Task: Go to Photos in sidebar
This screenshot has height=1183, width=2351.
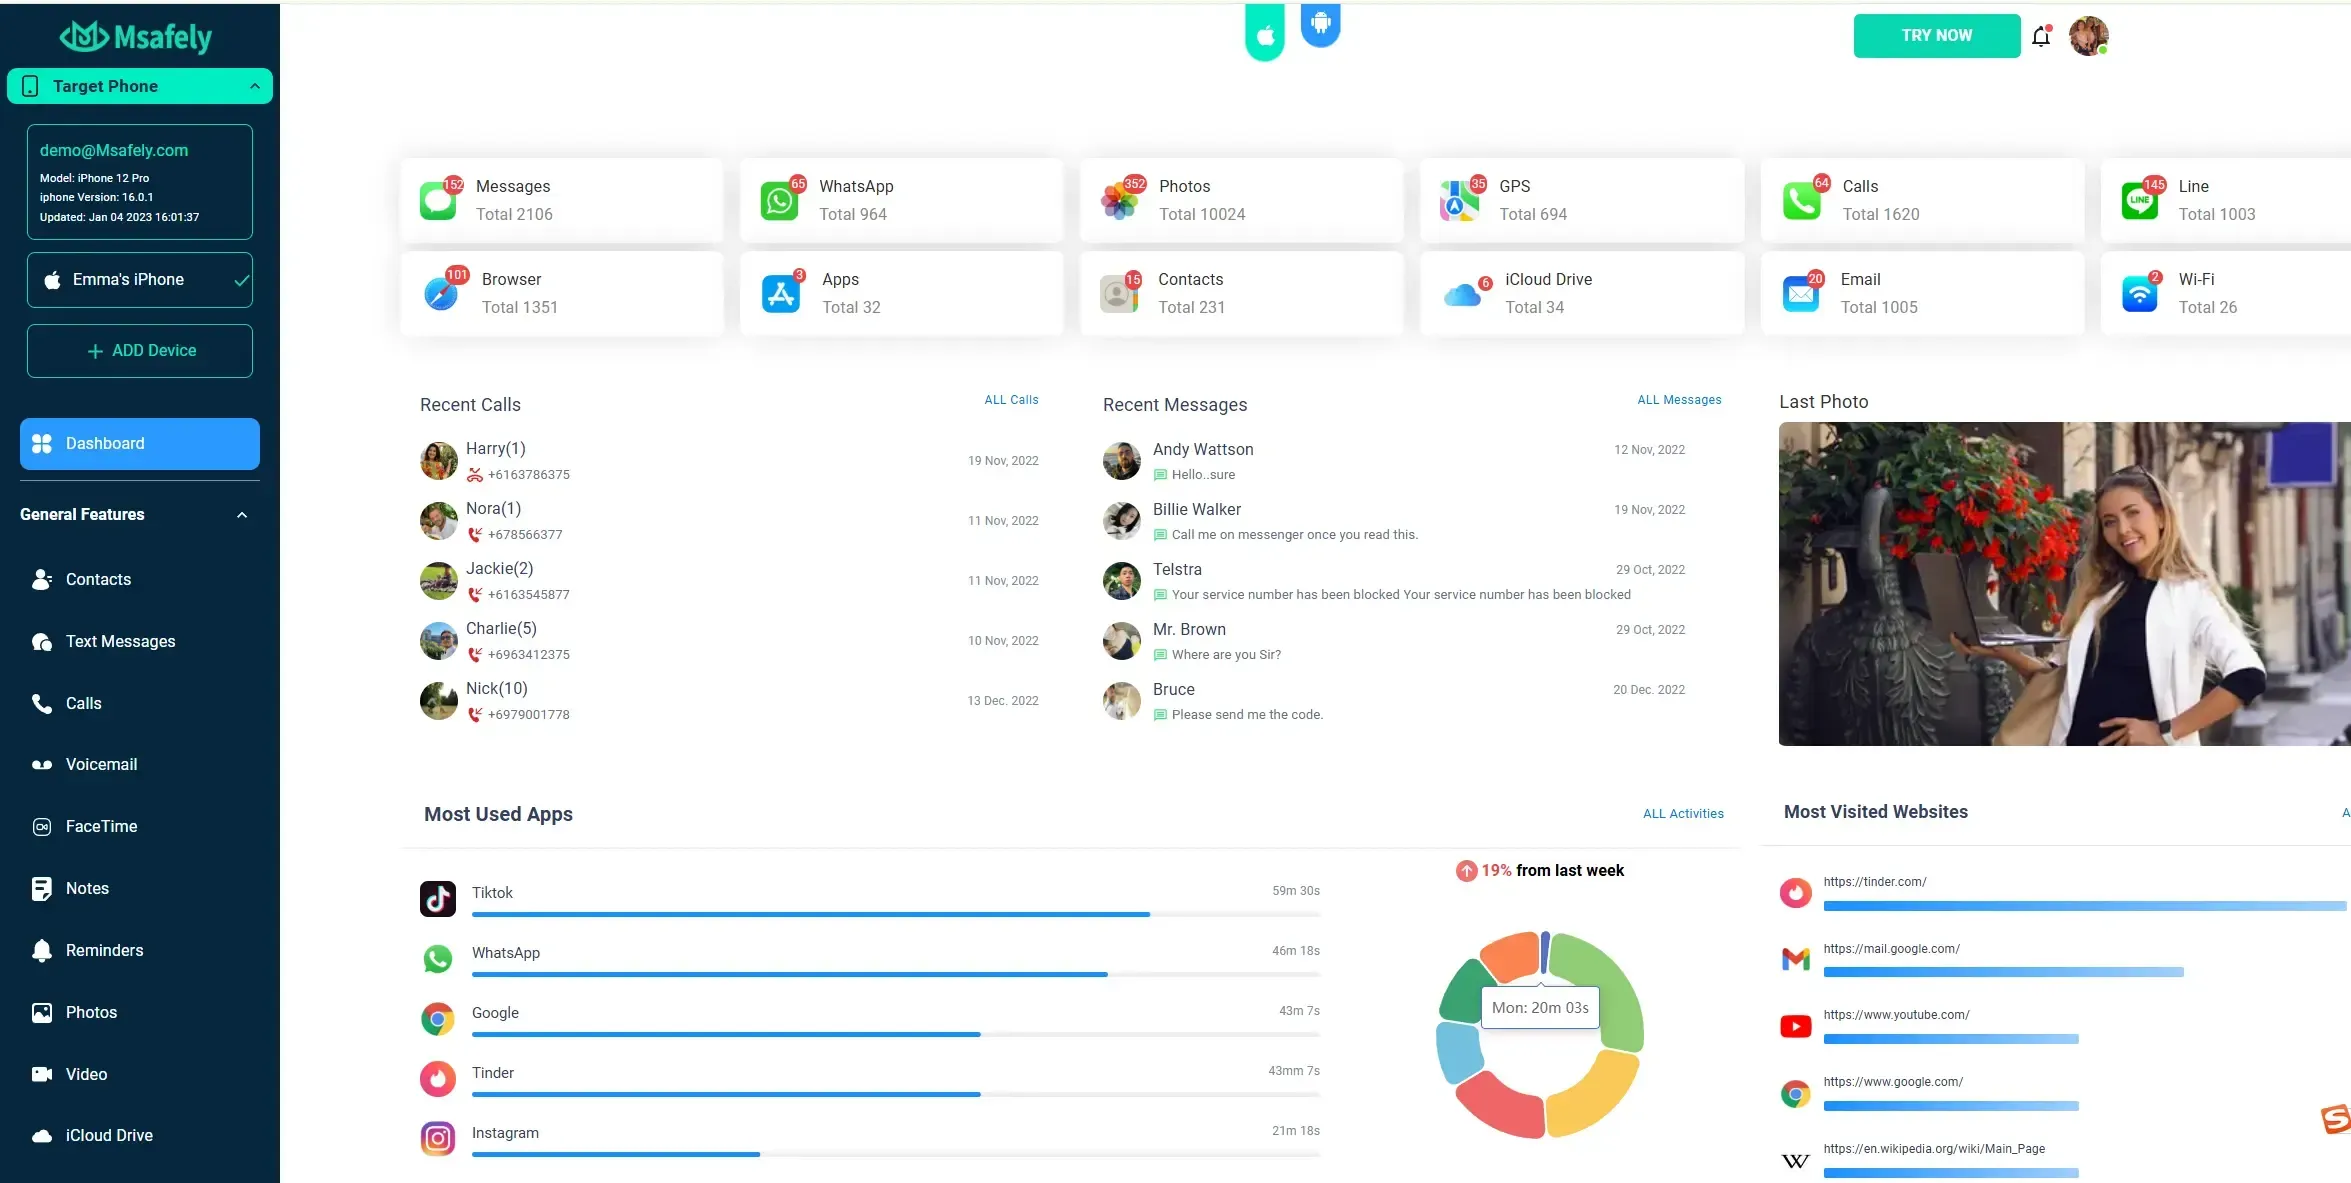Action: 91,1013
